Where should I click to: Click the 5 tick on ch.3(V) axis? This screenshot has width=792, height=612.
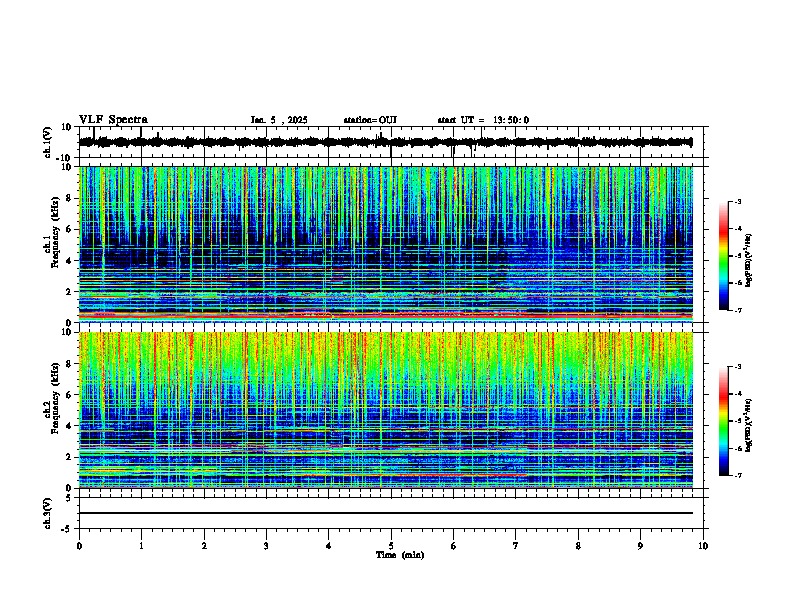point(70,497)
